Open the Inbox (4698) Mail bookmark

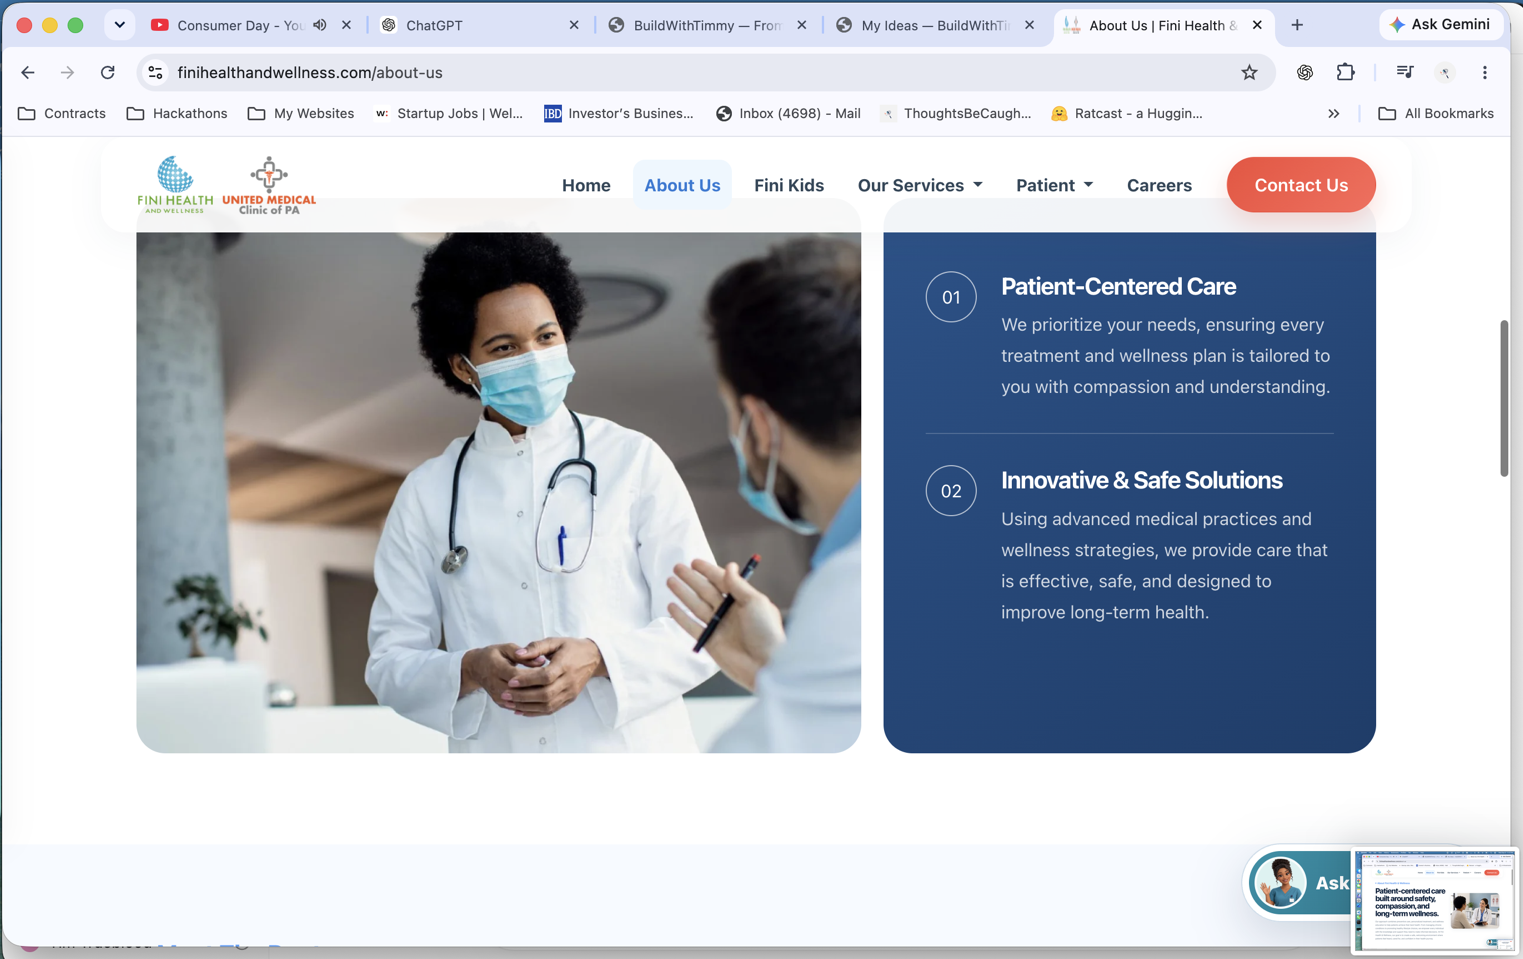point(788,113)
